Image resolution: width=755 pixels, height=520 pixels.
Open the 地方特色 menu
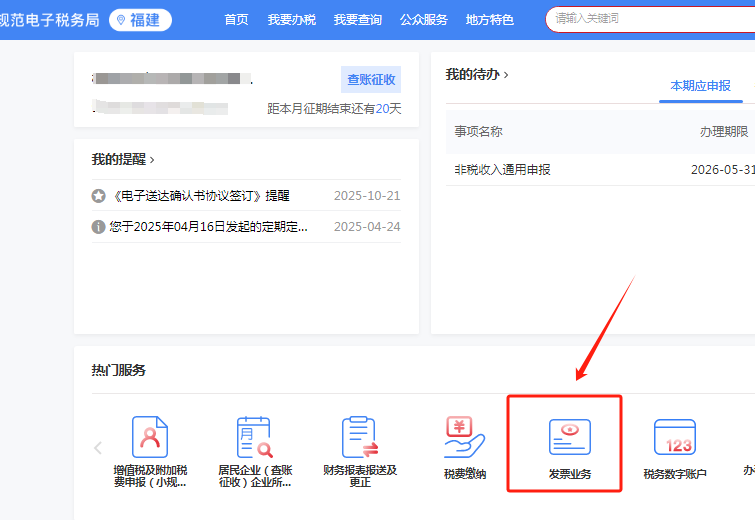pos(489,20)
